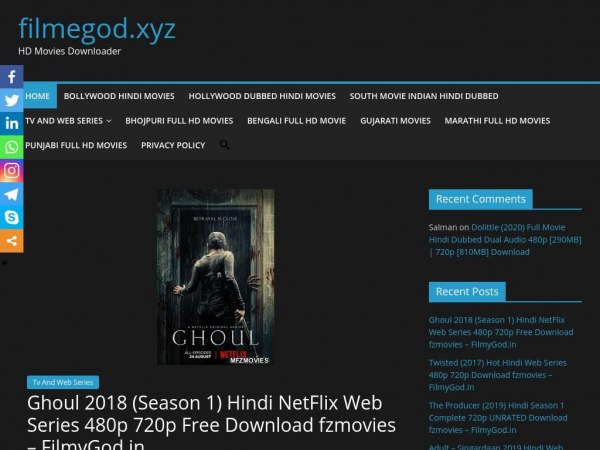
Task: Open the Dolittle (2020) comment link
Action: pos(505,240)
